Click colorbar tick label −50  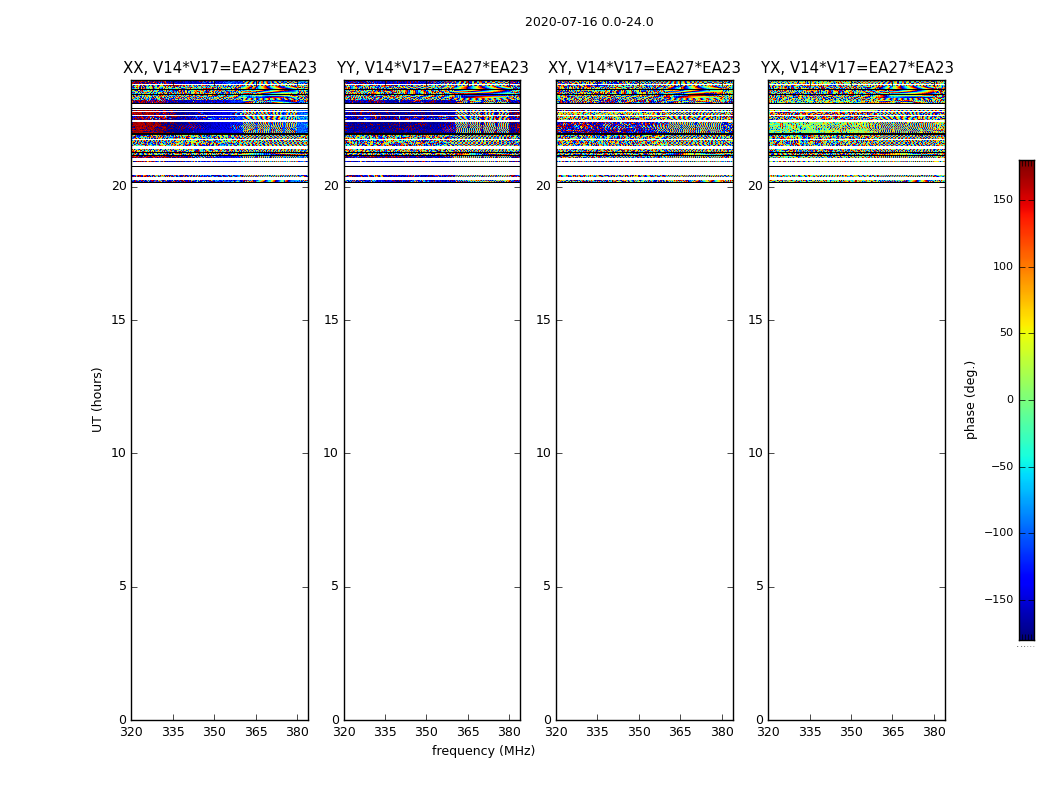coord(1002,466)
